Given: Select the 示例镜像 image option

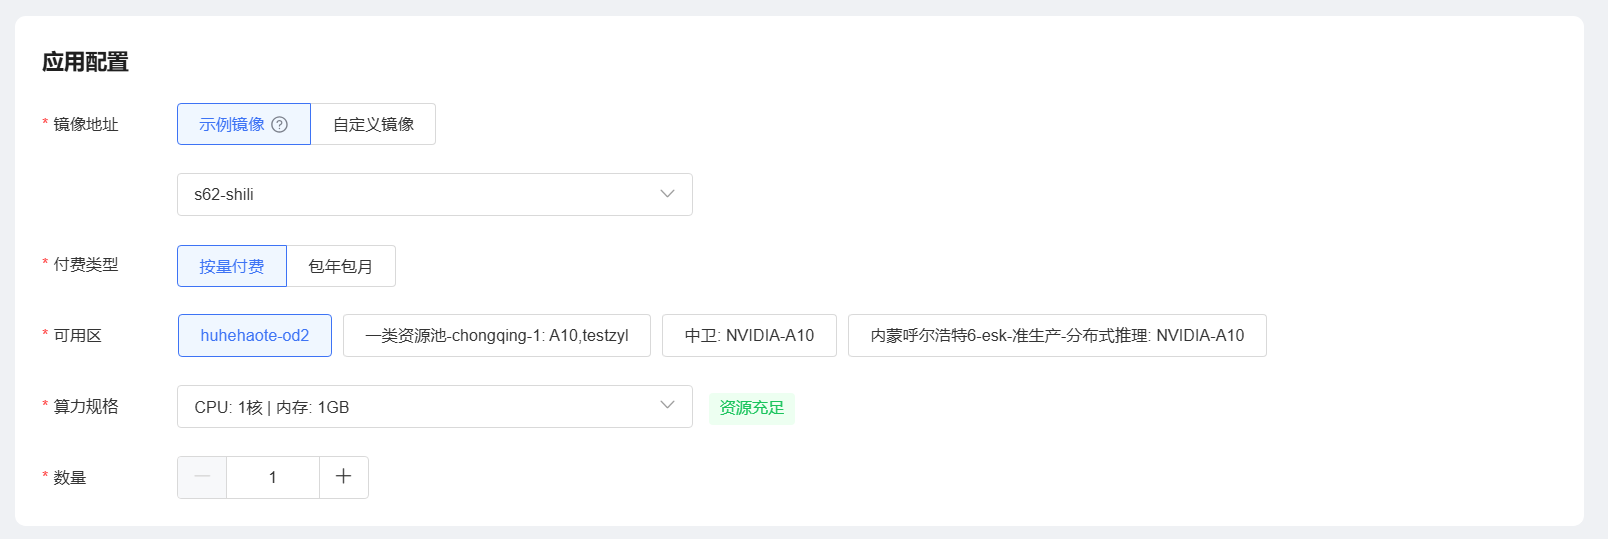Looking at the screenshot, I should click(x=232, y=125).
